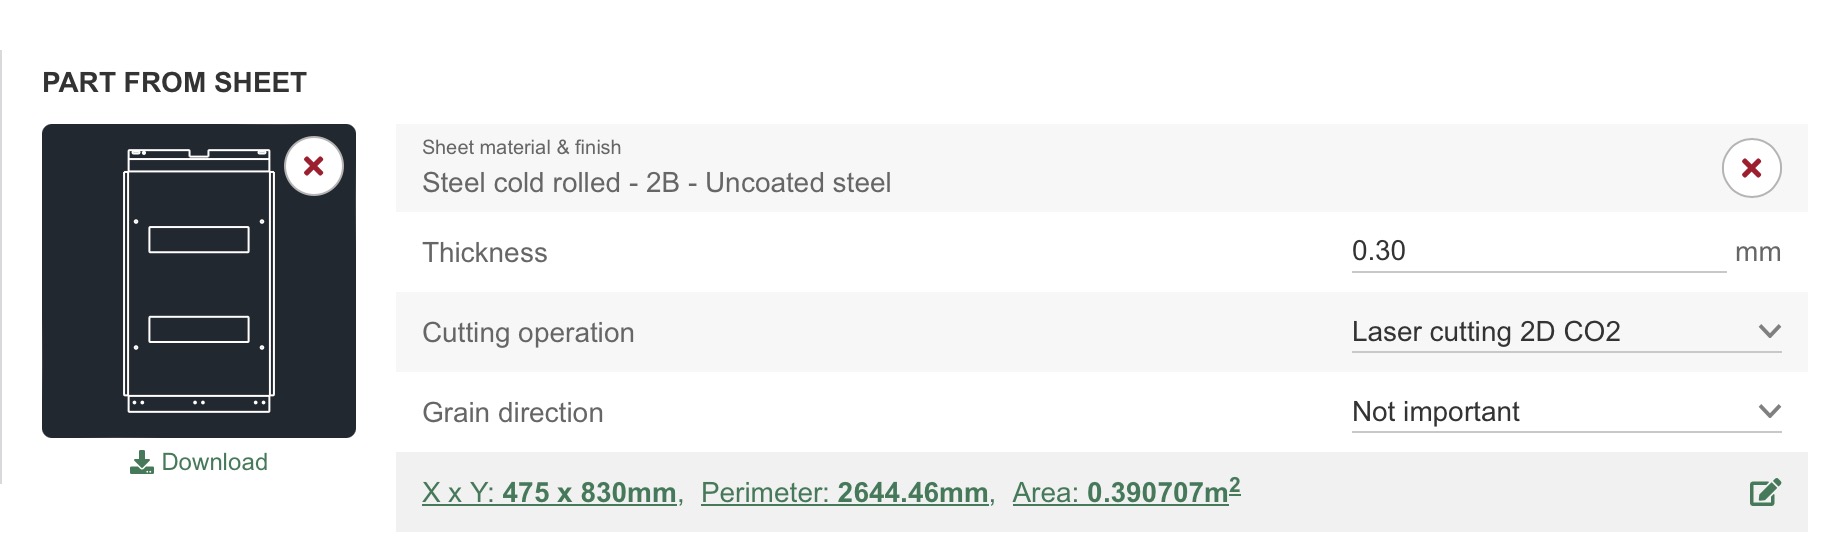Click the Cutting operation row label
This screenshot has height=554, width=1832.
(528, 333)
